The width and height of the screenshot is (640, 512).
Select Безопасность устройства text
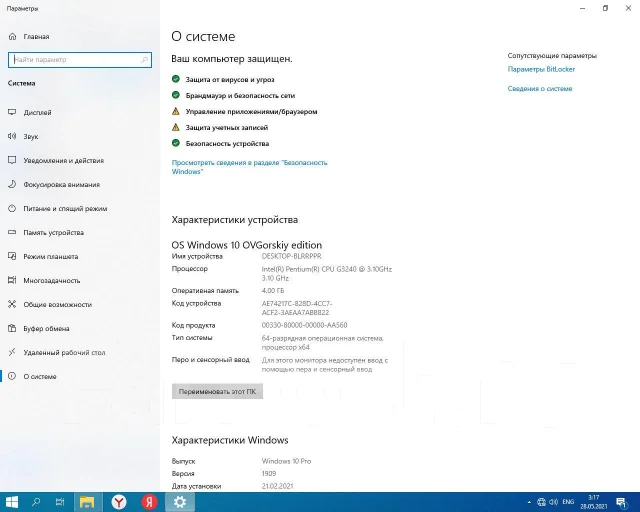227,143
